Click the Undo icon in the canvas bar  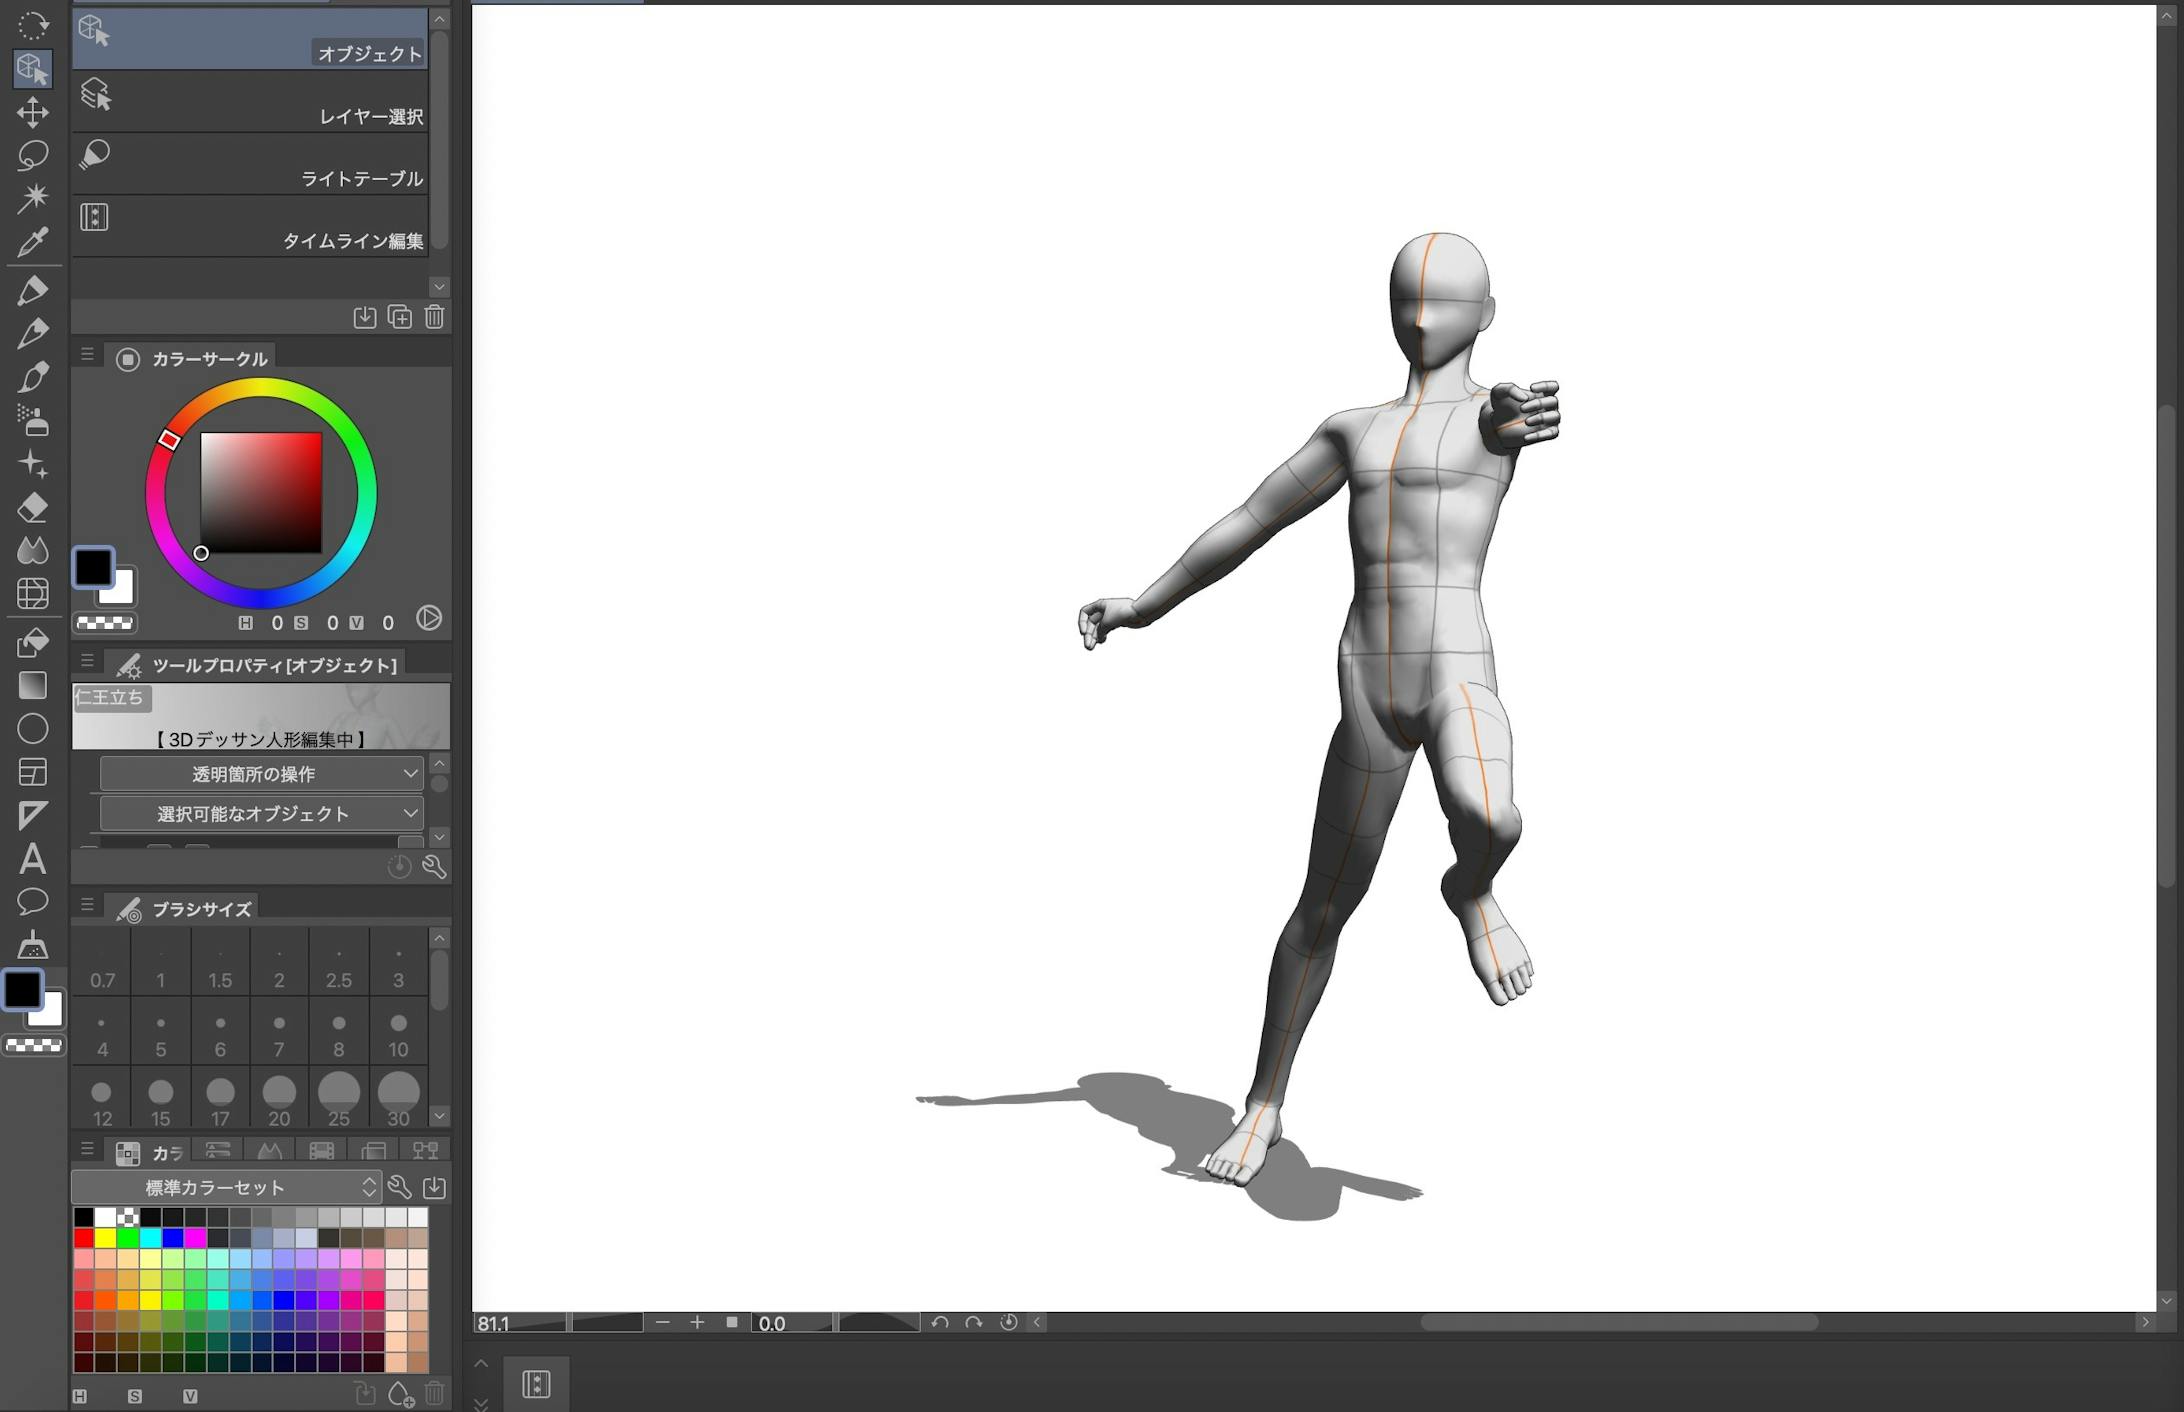[938, 1322]
